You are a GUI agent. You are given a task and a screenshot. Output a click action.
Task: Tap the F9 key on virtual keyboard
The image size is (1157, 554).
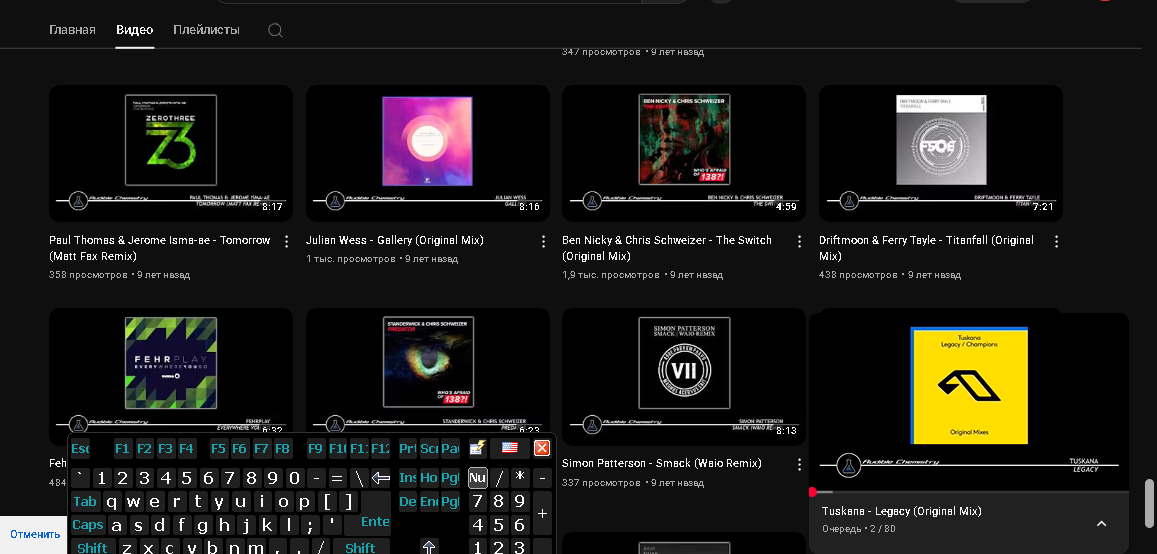pyautogui.click(x=316, y=448)
